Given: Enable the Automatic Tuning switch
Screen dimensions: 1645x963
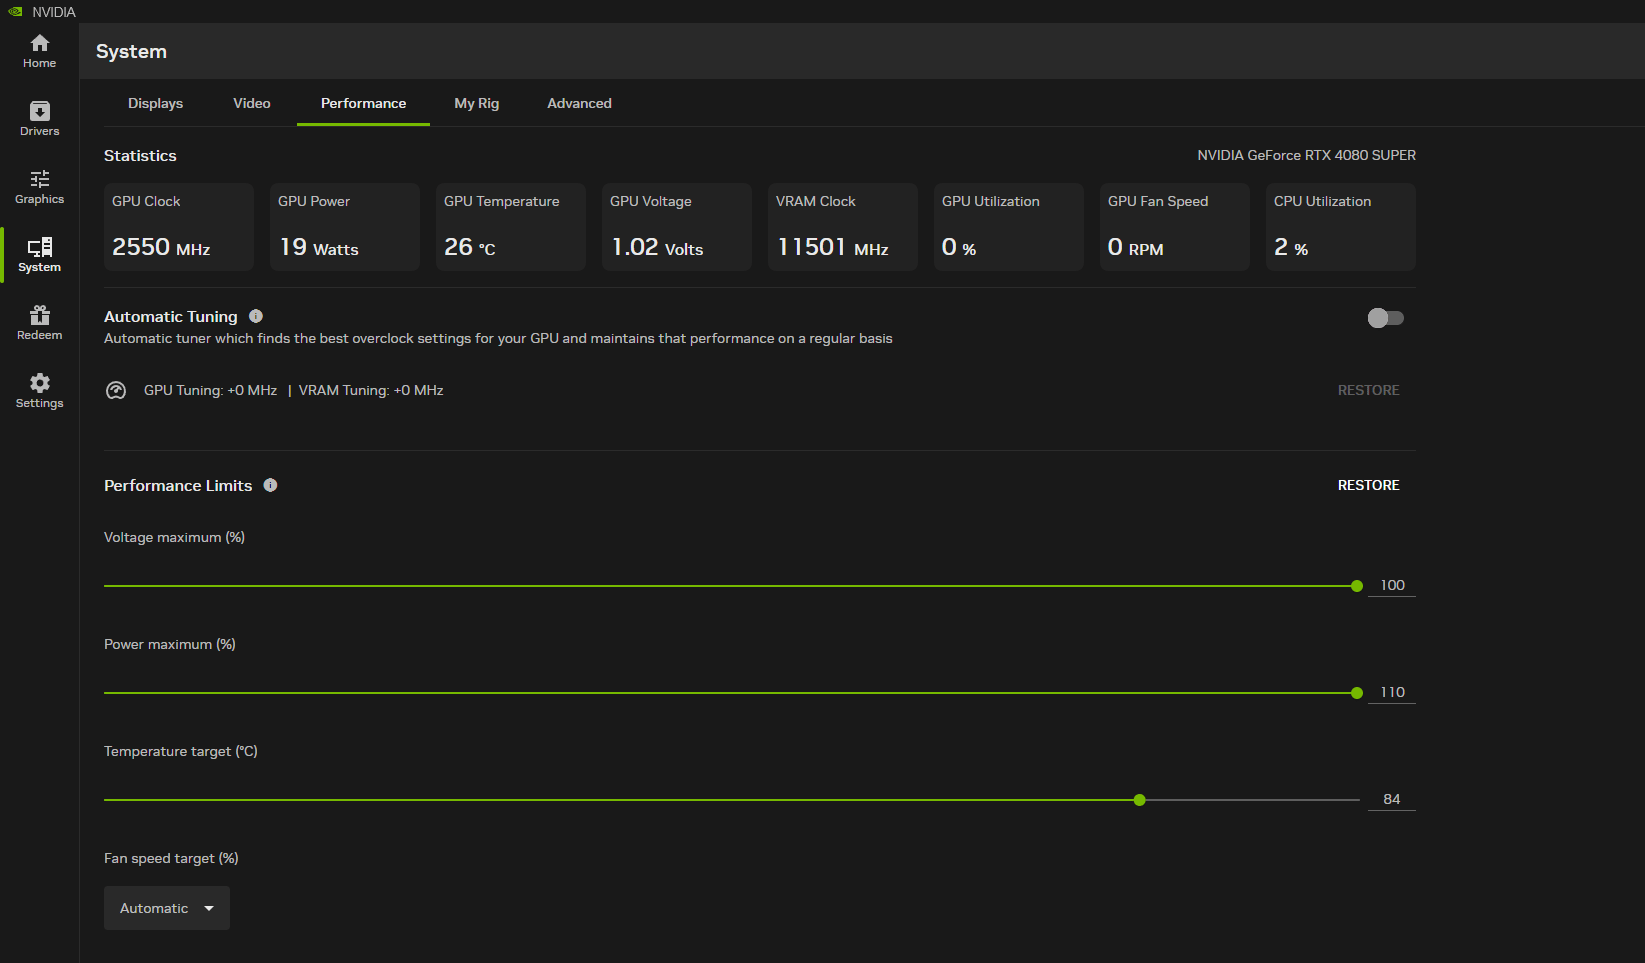Looking at the screenshot, I should (1386, 318).
